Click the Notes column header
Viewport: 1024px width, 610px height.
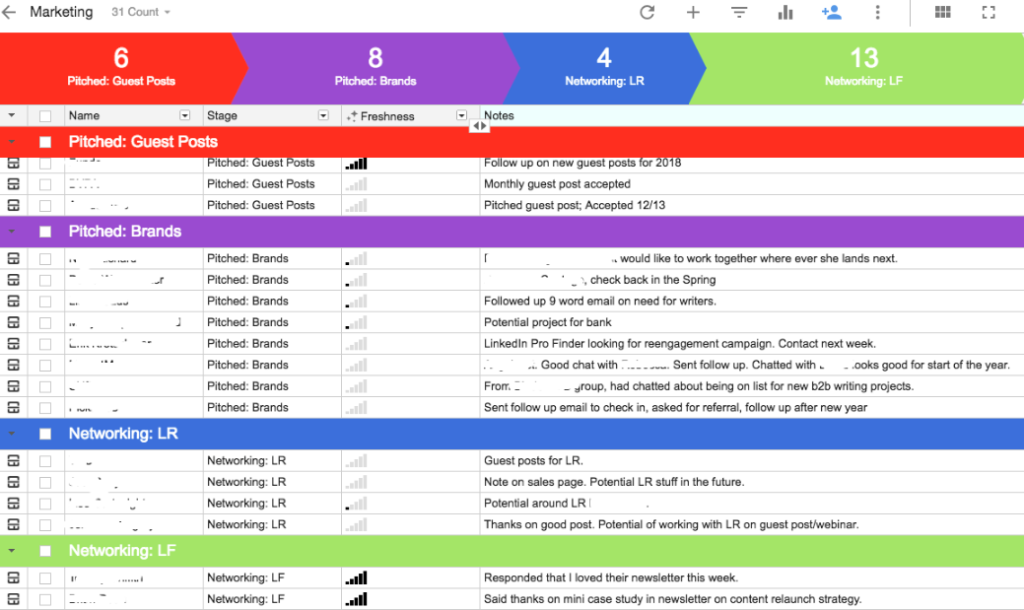[499, 116]
